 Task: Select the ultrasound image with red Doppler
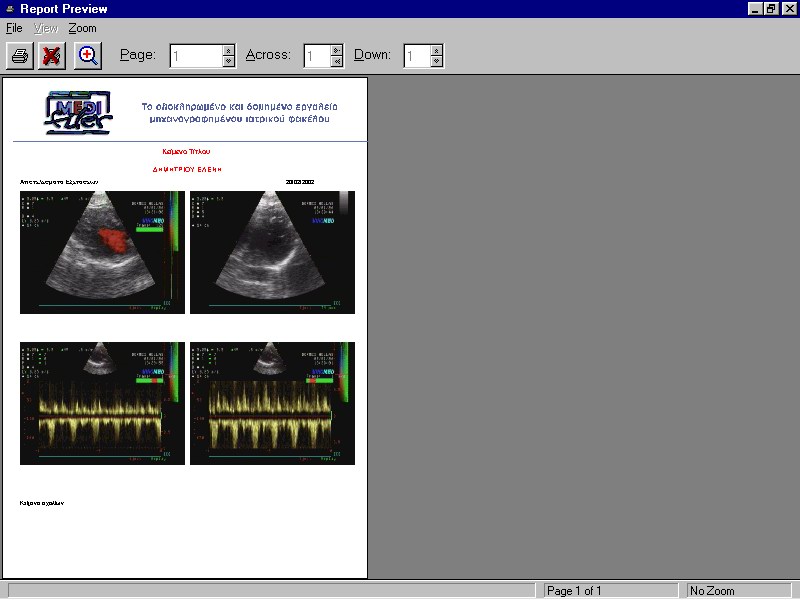tap(102, 253)
